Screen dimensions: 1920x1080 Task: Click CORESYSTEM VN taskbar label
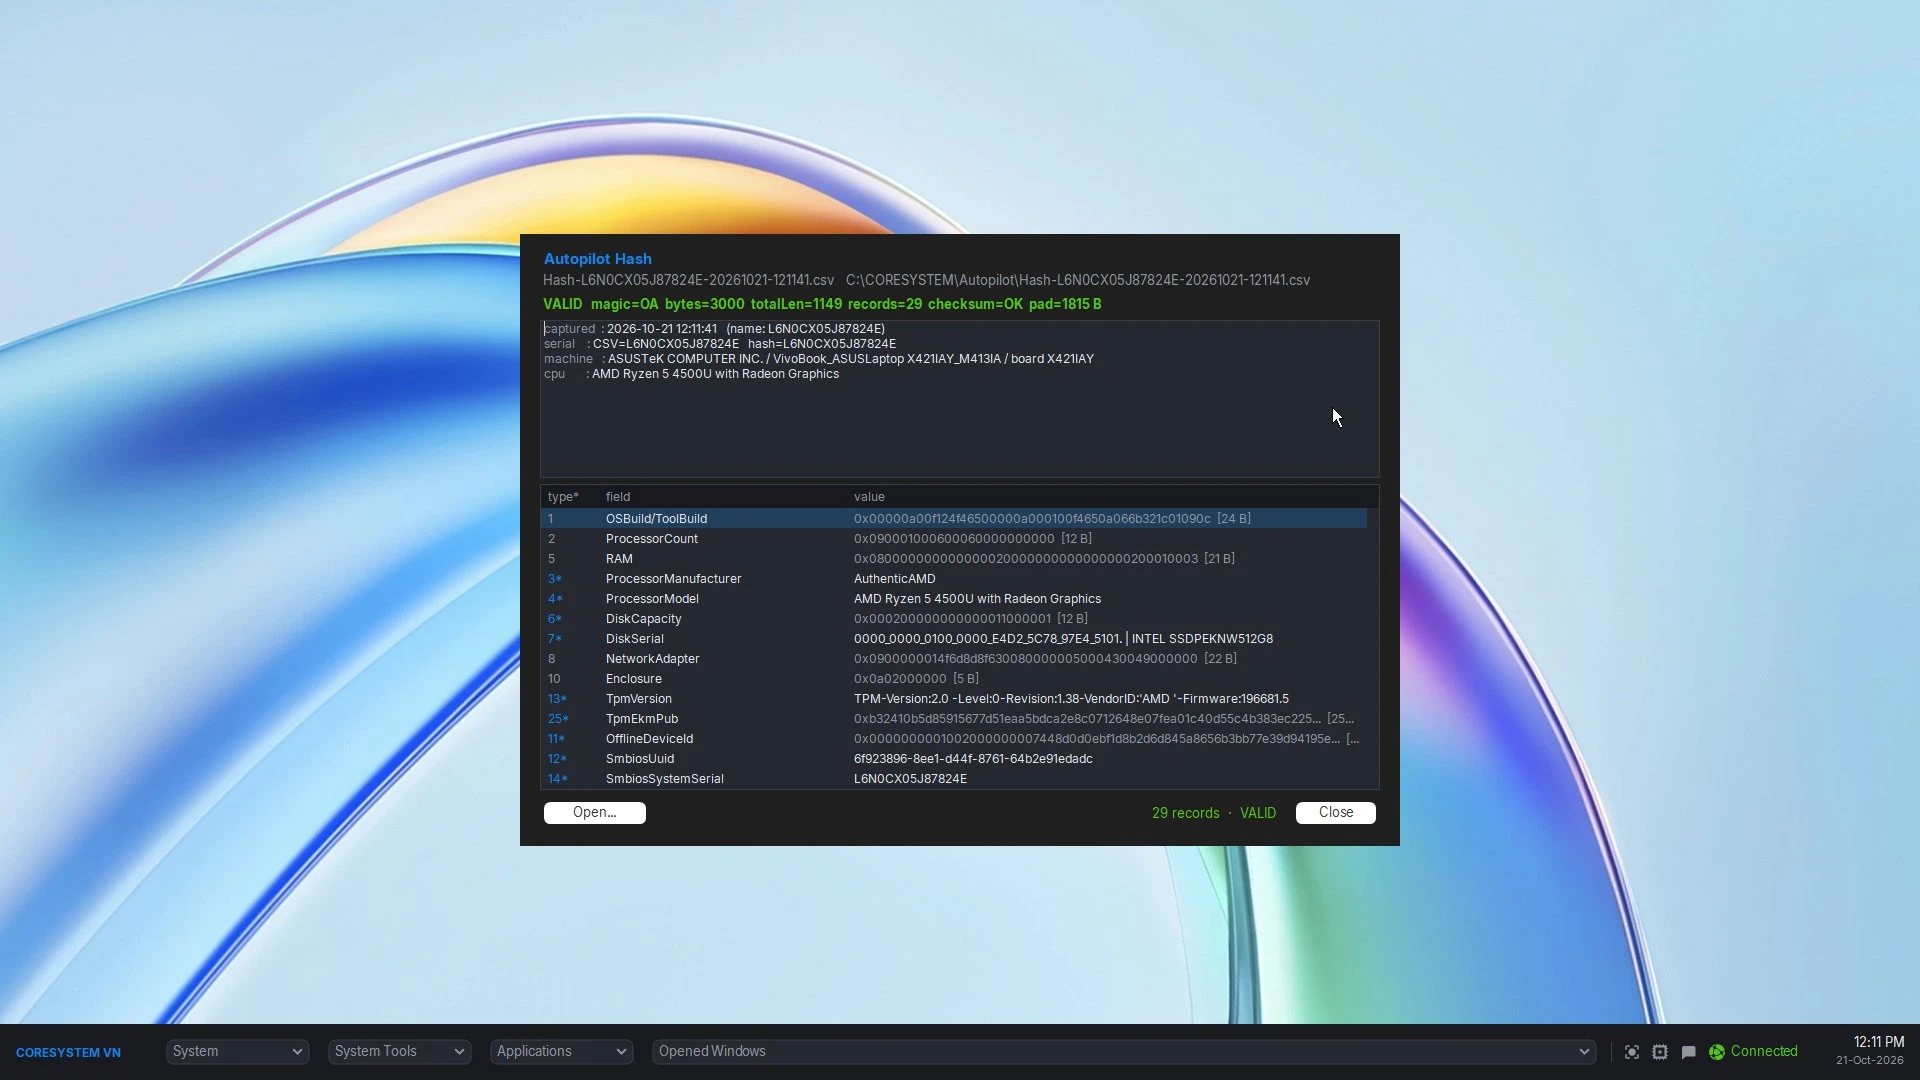click(x=68, y=1052)
